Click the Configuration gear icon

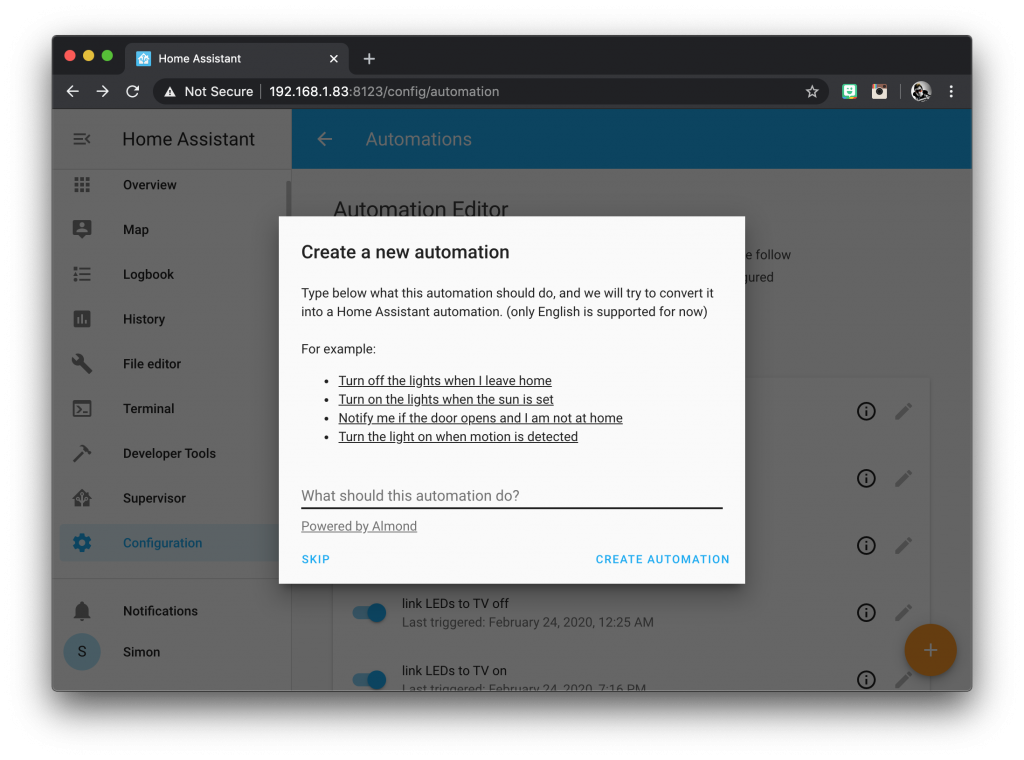click(82, 543)
